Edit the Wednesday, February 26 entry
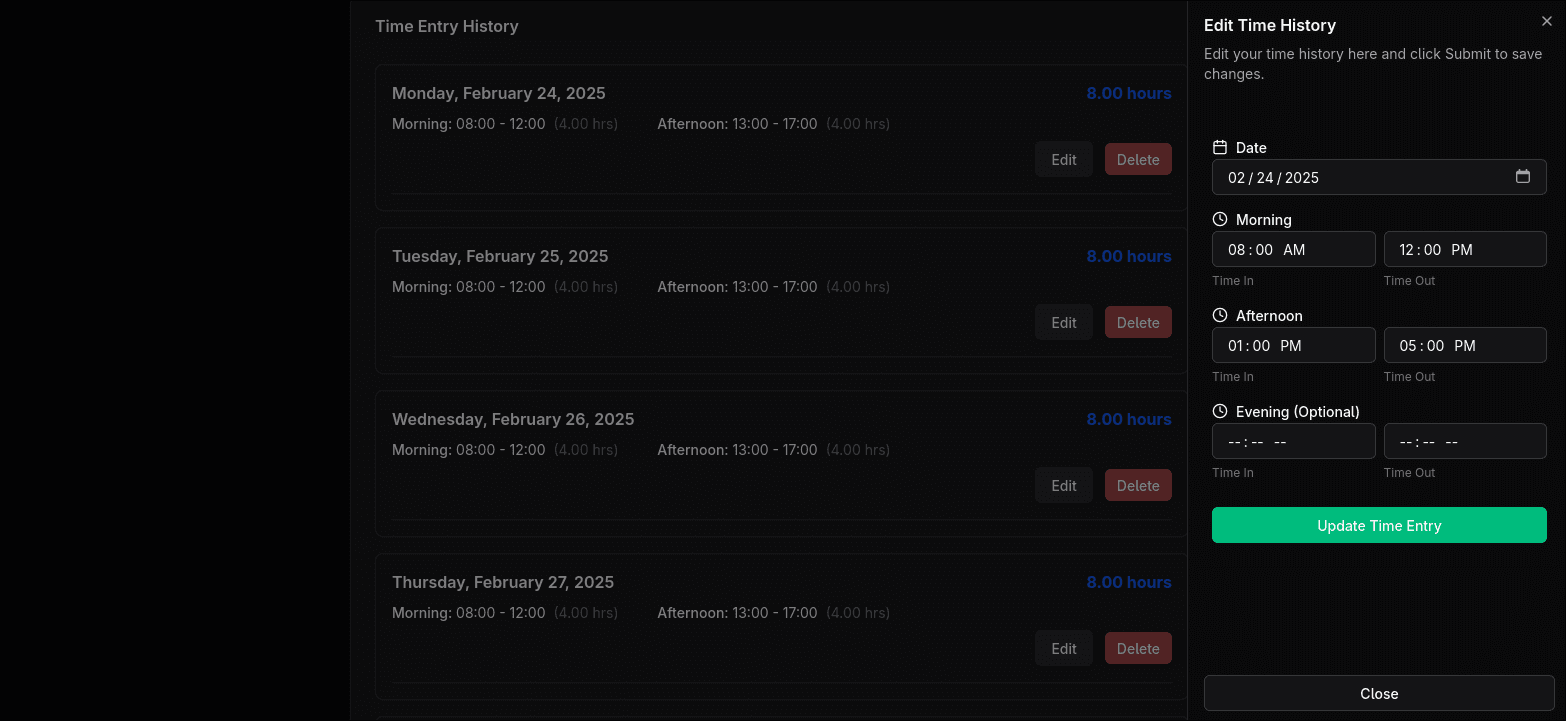 [1063, 484]
